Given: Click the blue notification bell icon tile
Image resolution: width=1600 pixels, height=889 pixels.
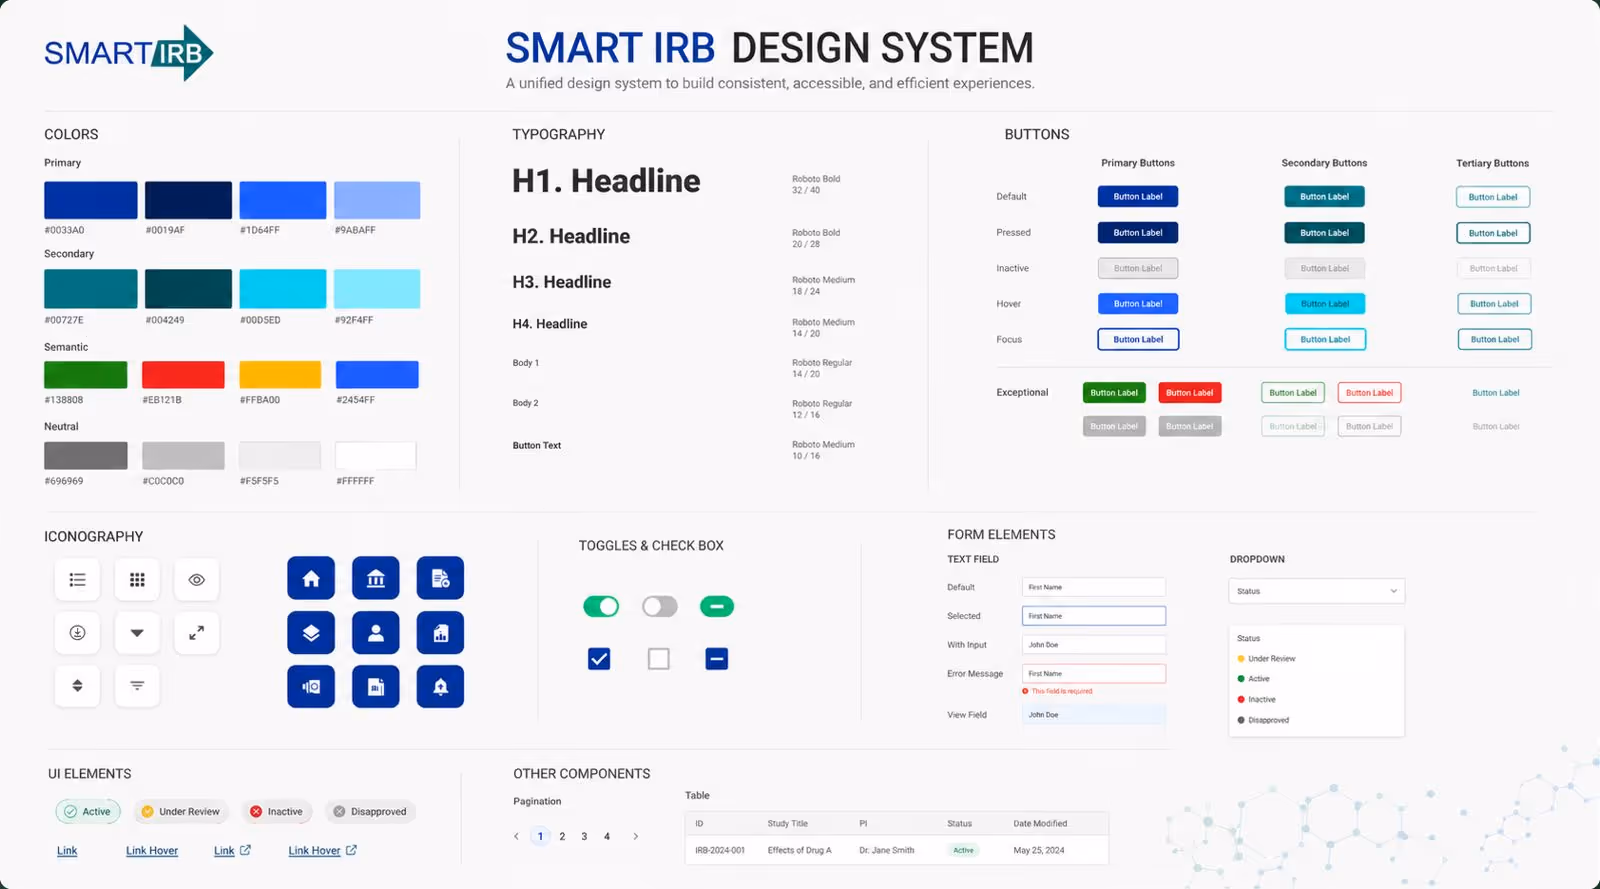Looking at the screenshot, I should [x=441, y=687].
